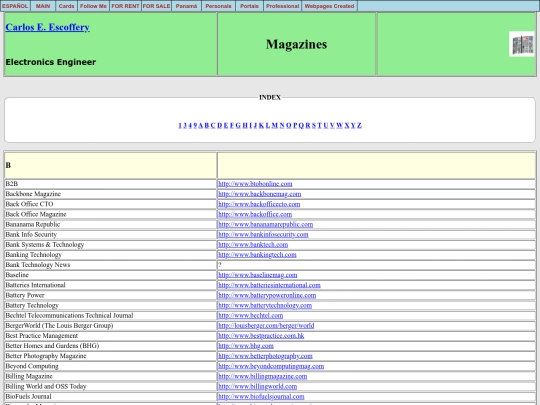Open the bankingtech.com link
The width and height of the screenshot is (540, 405).
(x=257, y=255)
